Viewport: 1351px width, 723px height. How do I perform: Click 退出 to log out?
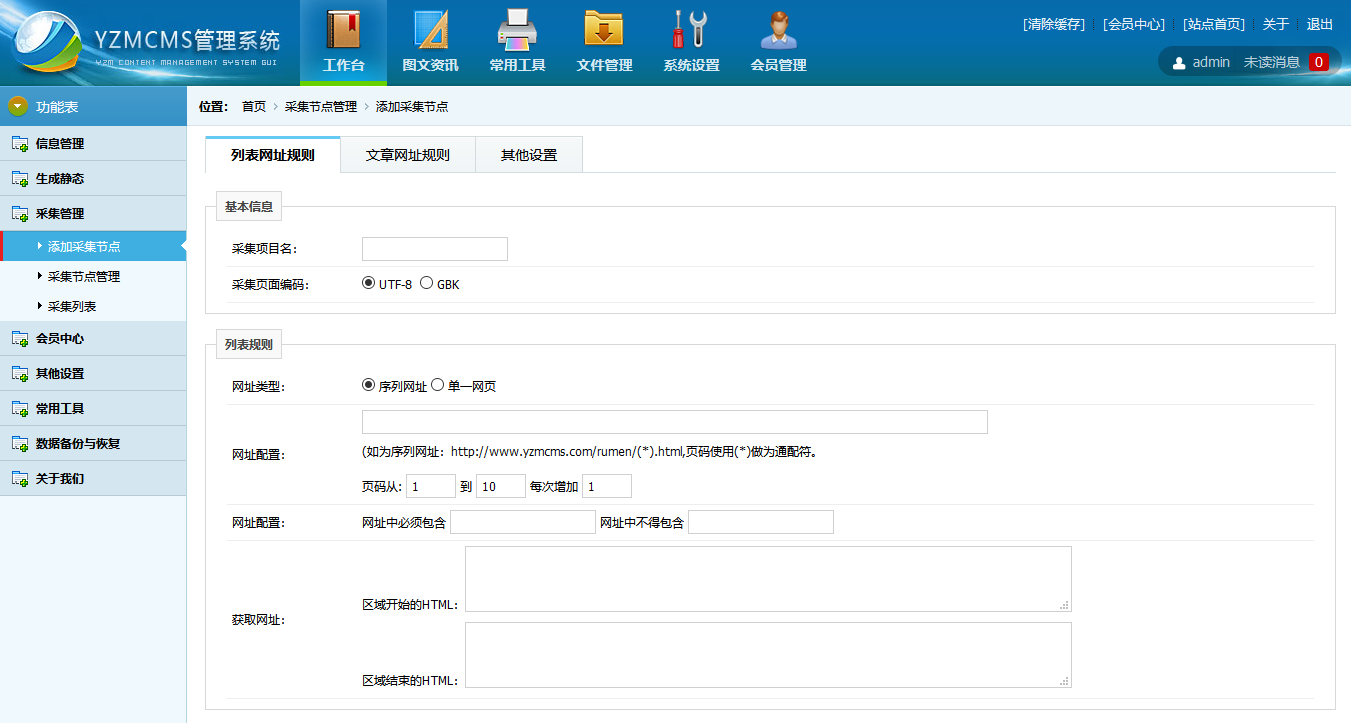1320,24
